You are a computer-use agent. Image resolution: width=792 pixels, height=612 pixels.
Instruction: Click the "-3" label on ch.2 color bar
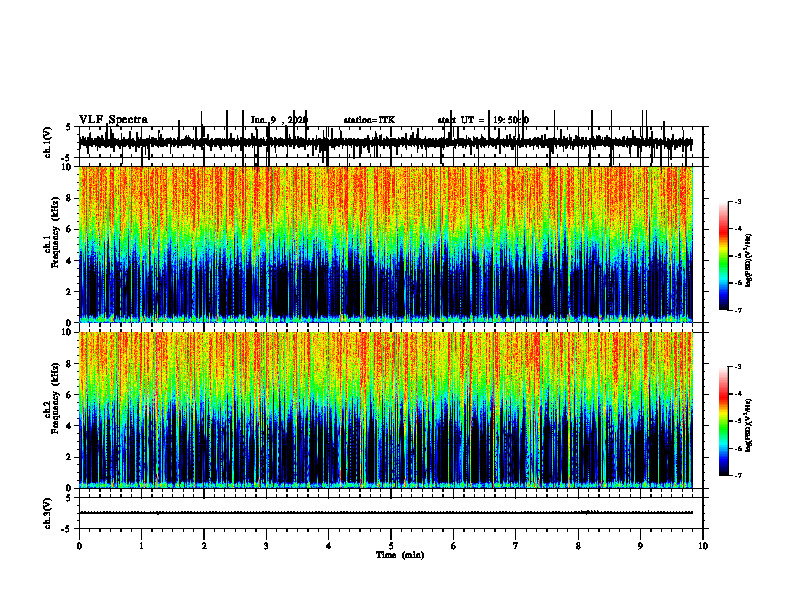point(738,367)
